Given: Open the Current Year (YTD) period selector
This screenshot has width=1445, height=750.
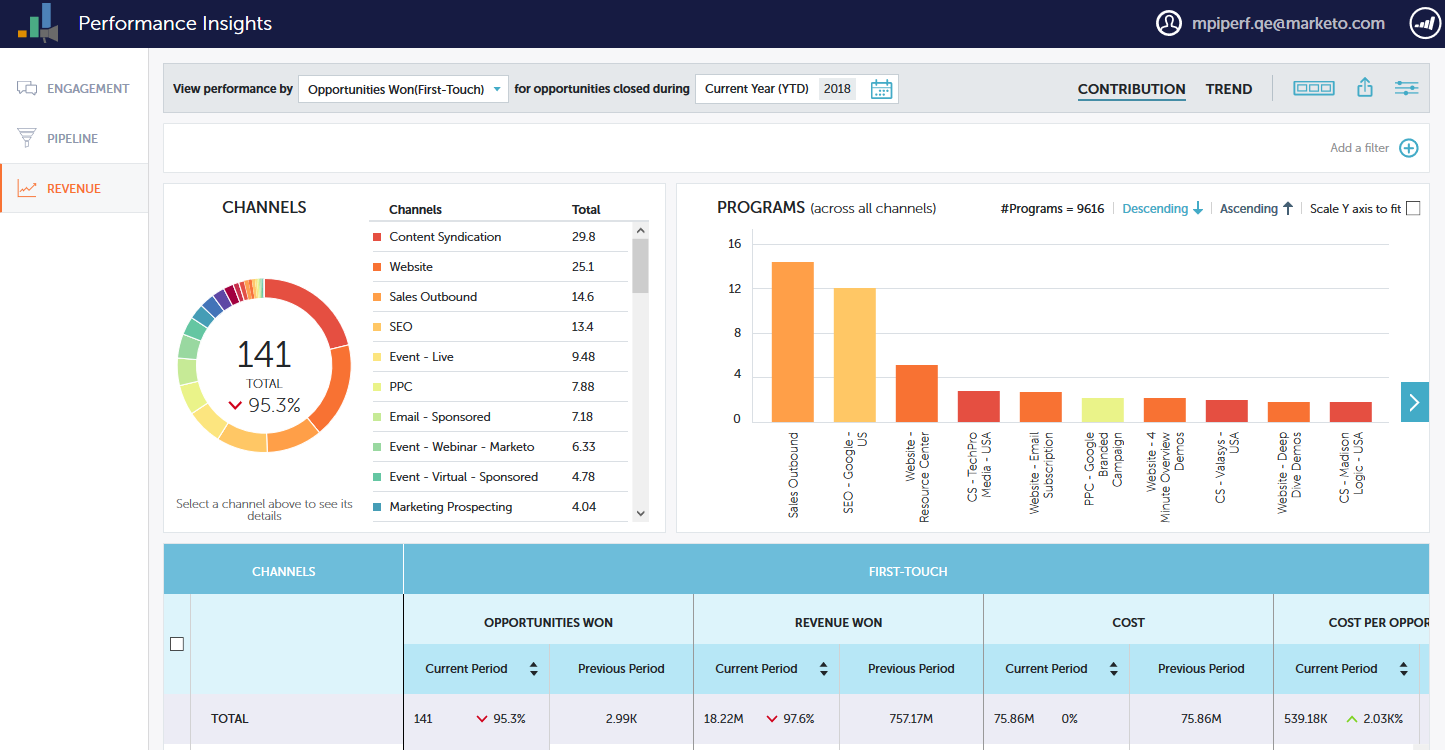Looking at the screenshot, I should coord(757,89).
